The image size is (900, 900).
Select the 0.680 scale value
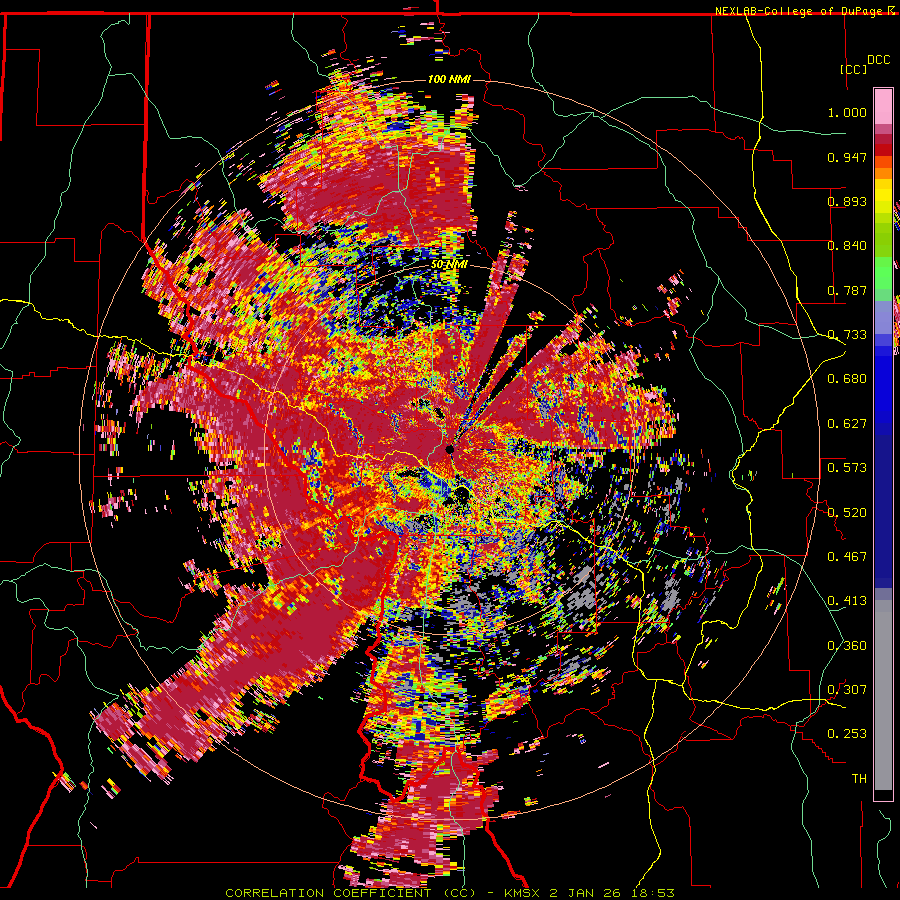click(847, 379)
